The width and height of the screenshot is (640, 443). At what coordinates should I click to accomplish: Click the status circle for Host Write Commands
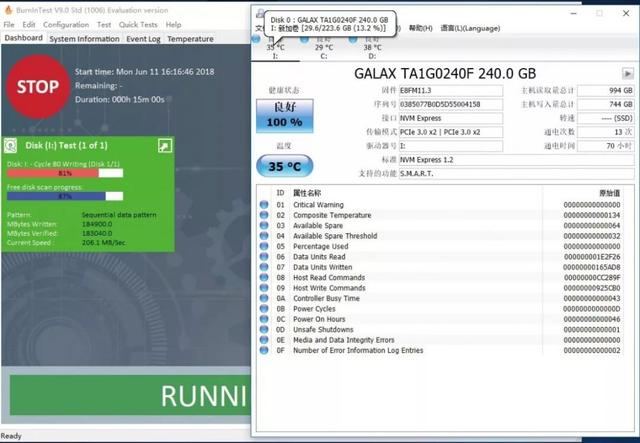pos(264,288)
